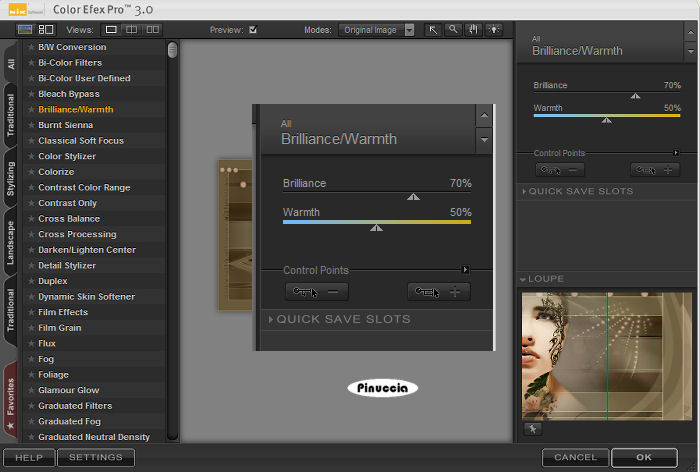
Task: Select the single image view icon
Action: coord(111,30)
